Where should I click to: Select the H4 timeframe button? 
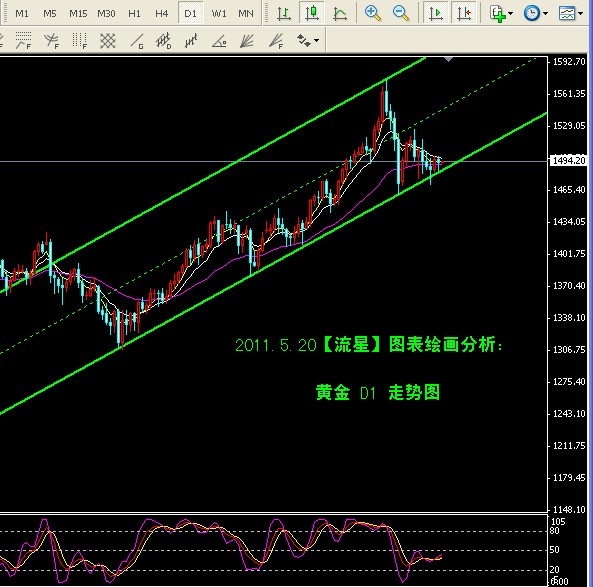coord(161,14)
